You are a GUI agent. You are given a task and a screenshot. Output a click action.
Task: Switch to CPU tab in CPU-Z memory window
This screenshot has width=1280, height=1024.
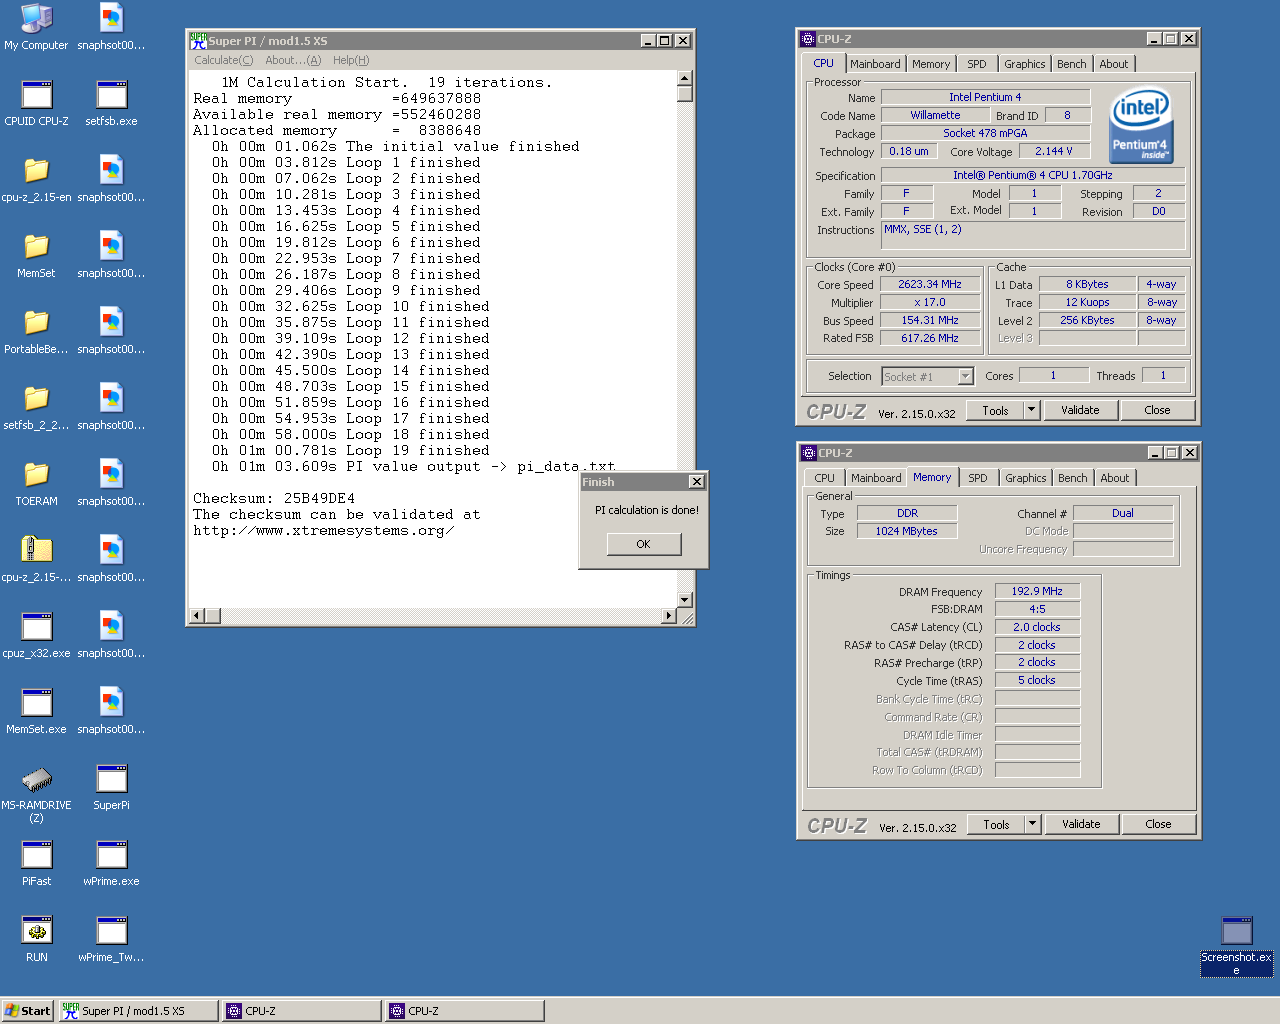(824, 478)
